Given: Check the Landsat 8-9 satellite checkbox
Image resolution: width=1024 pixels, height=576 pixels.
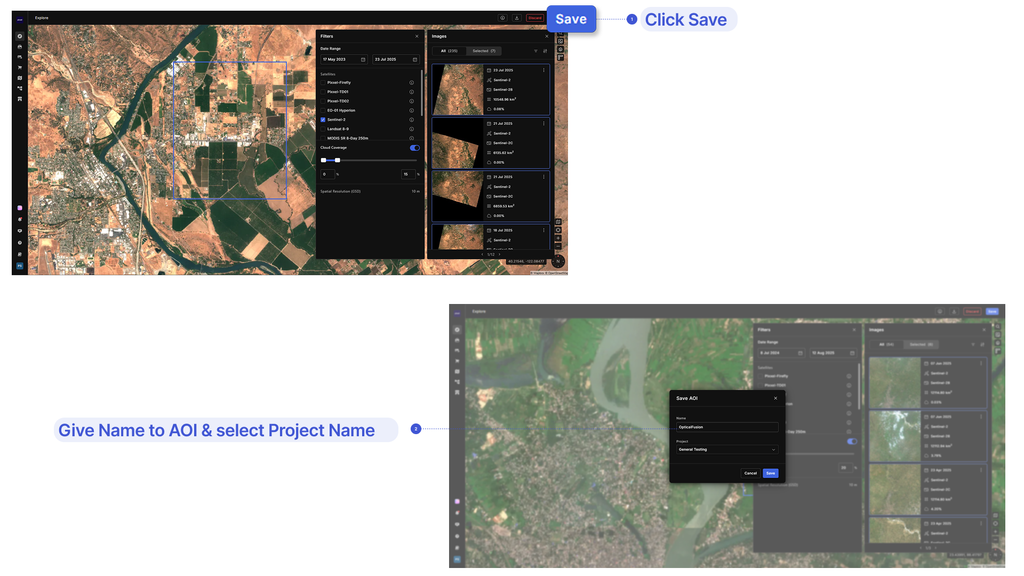Looking at the screenshot, I should [x=323, y=129].
